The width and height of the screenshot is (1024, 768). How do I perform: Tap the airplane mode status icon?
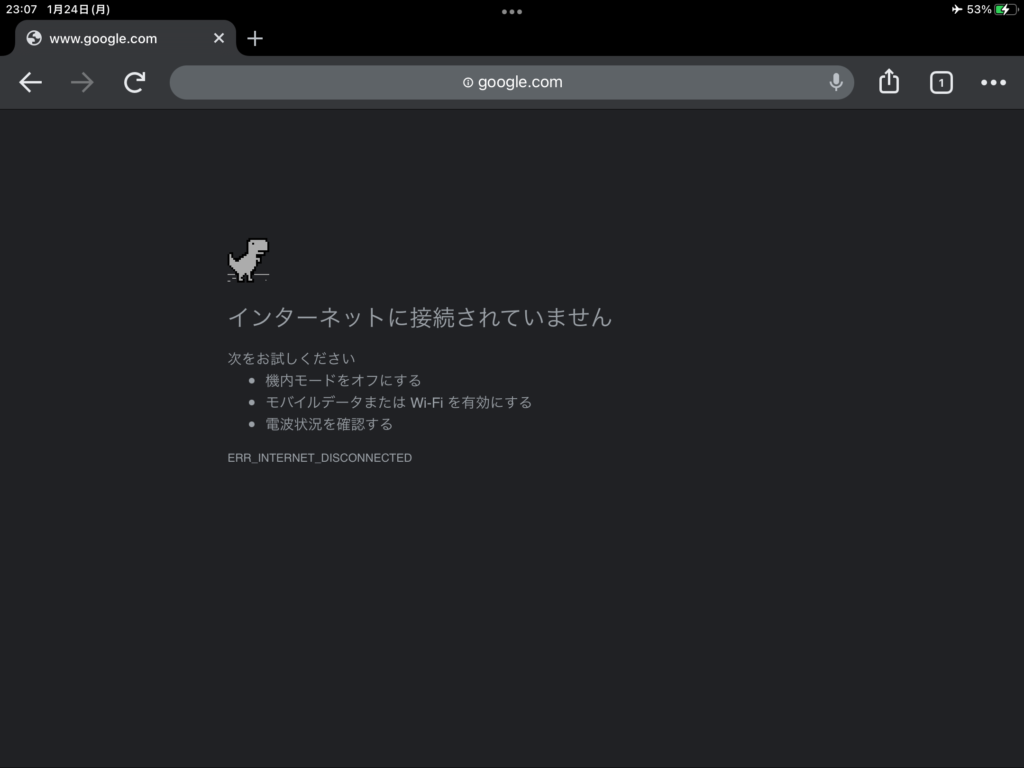pyautogui.click(x=956, y=10)
